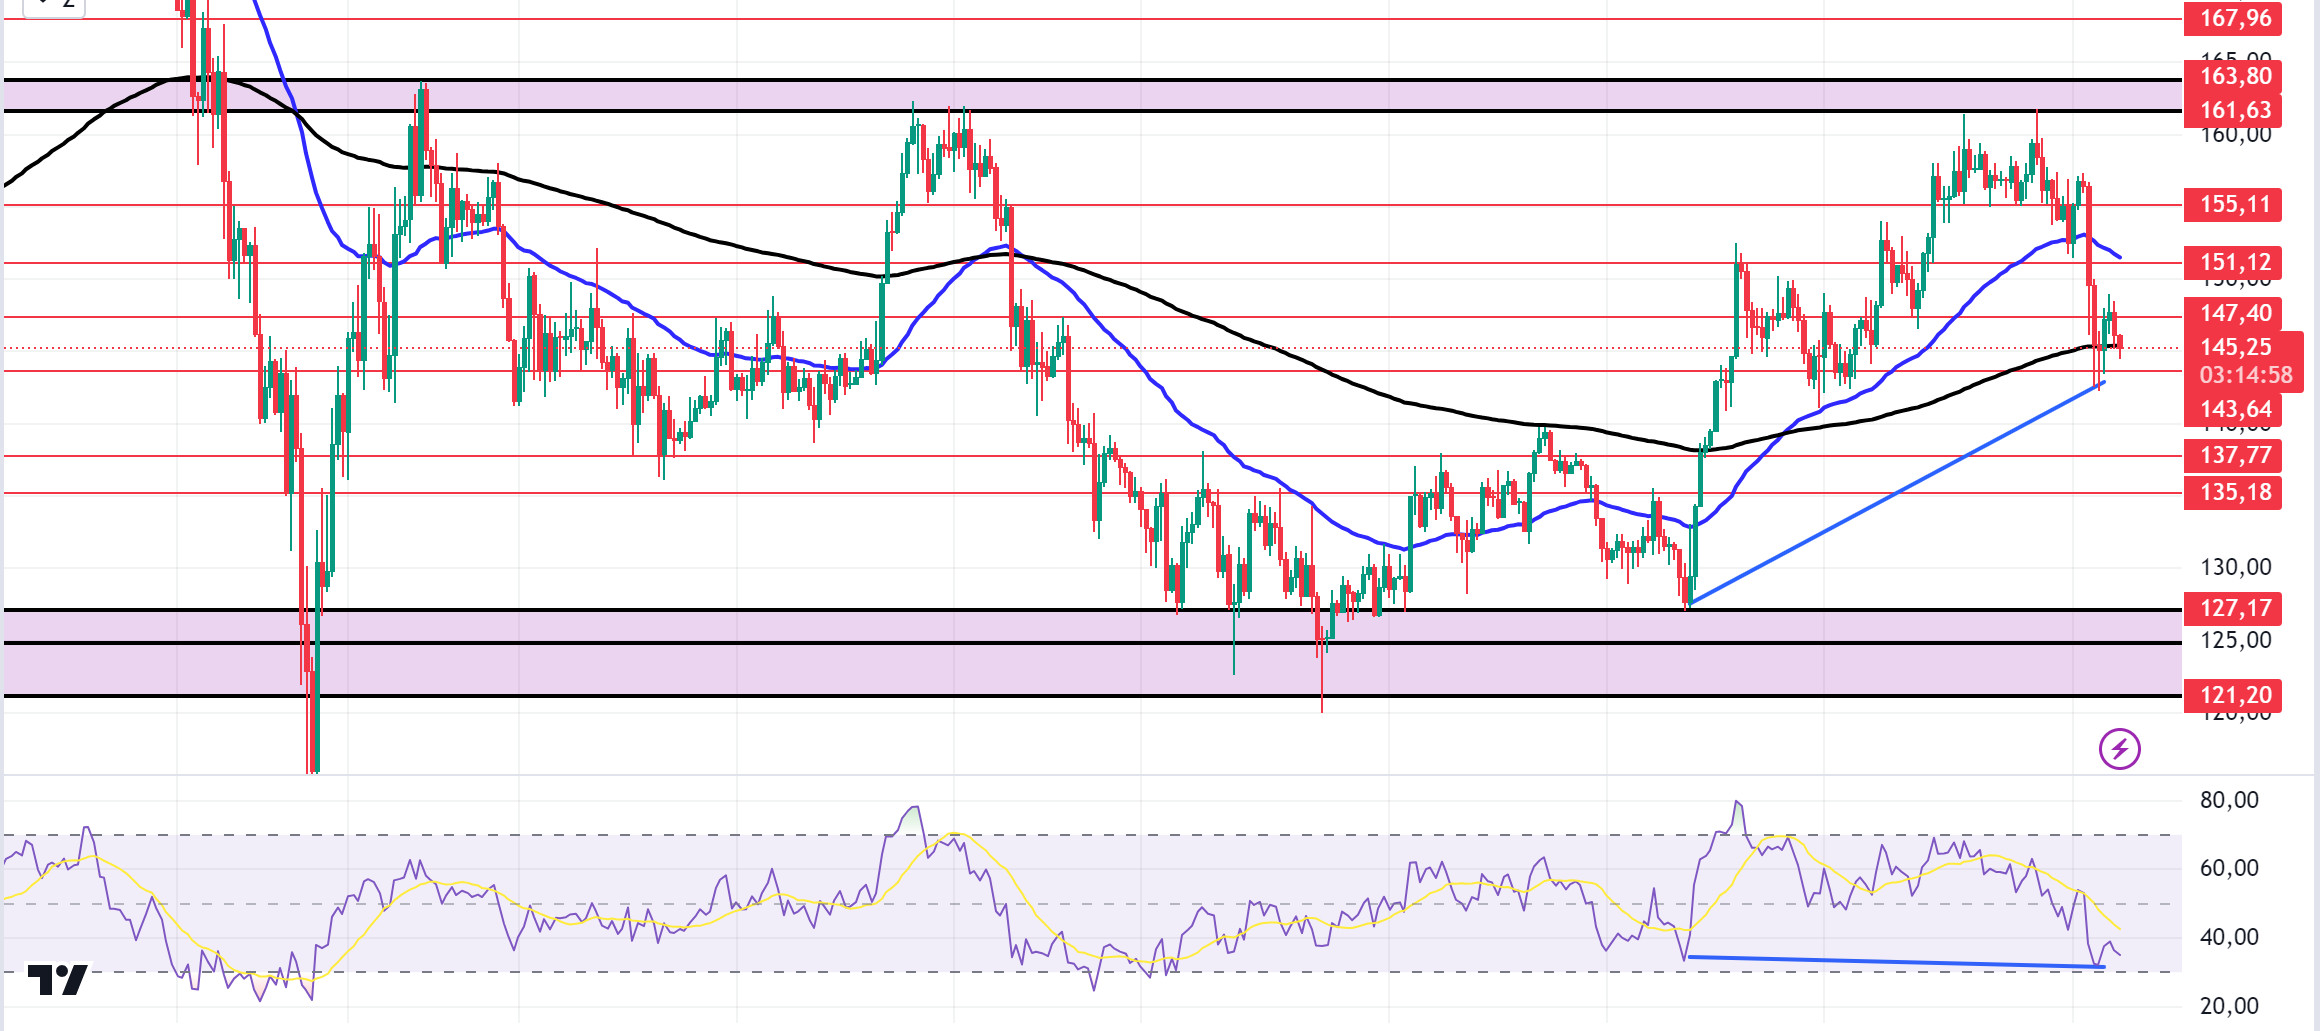Screen dimensions: 2320x1031
Task: Click the 40,00 value on RSI axis
Action: [2230, 937]
